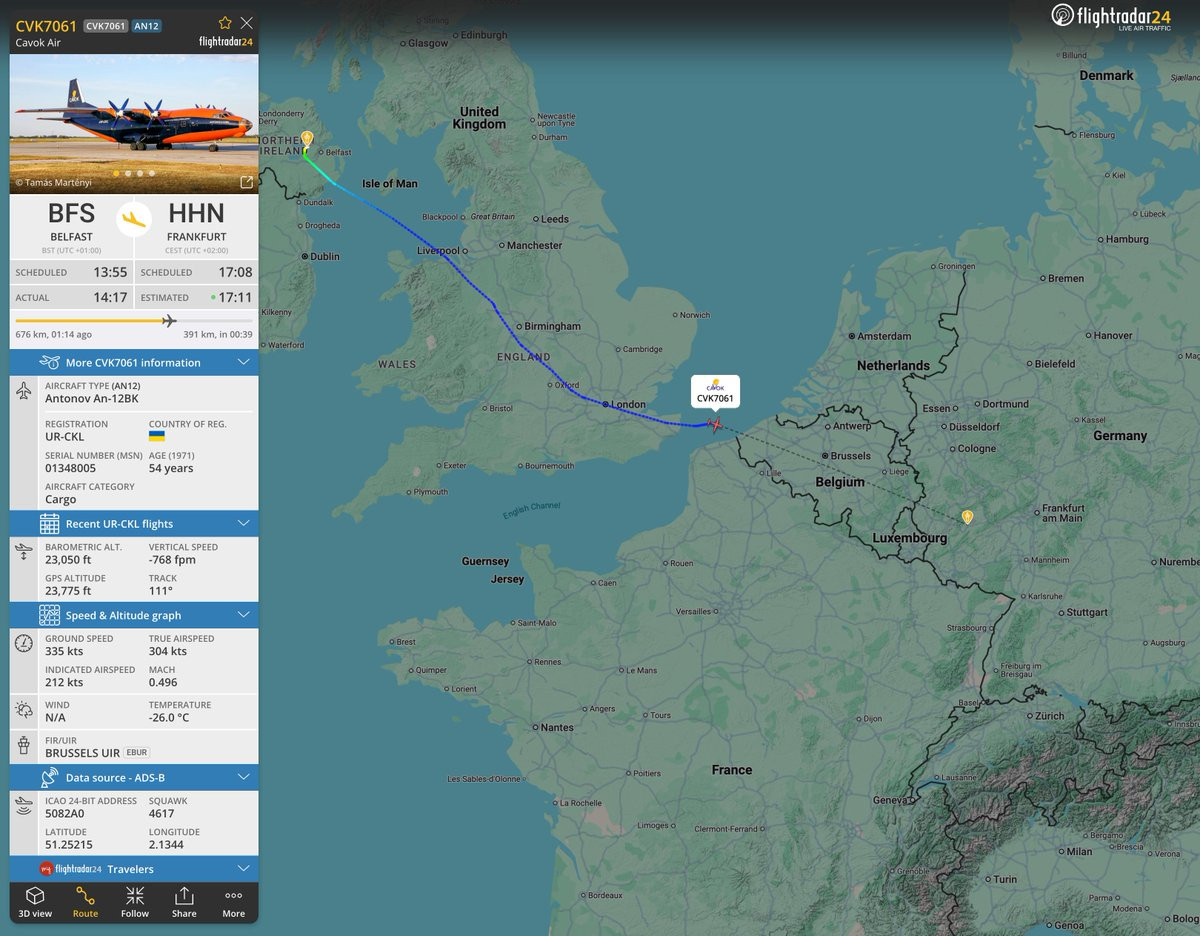Click the Brussels city label on map

click(851, 455)
